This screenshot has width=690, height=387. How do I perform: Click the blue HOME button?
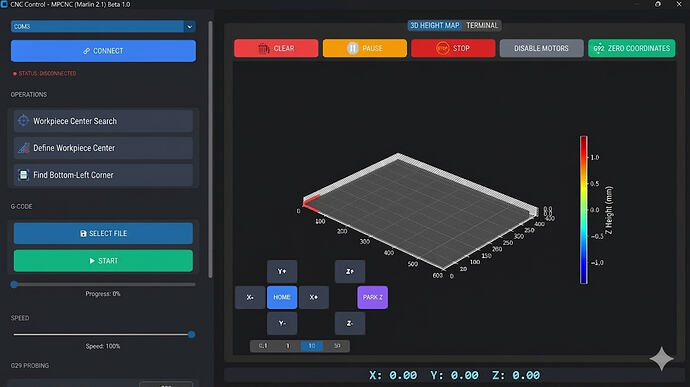point(282,297)
